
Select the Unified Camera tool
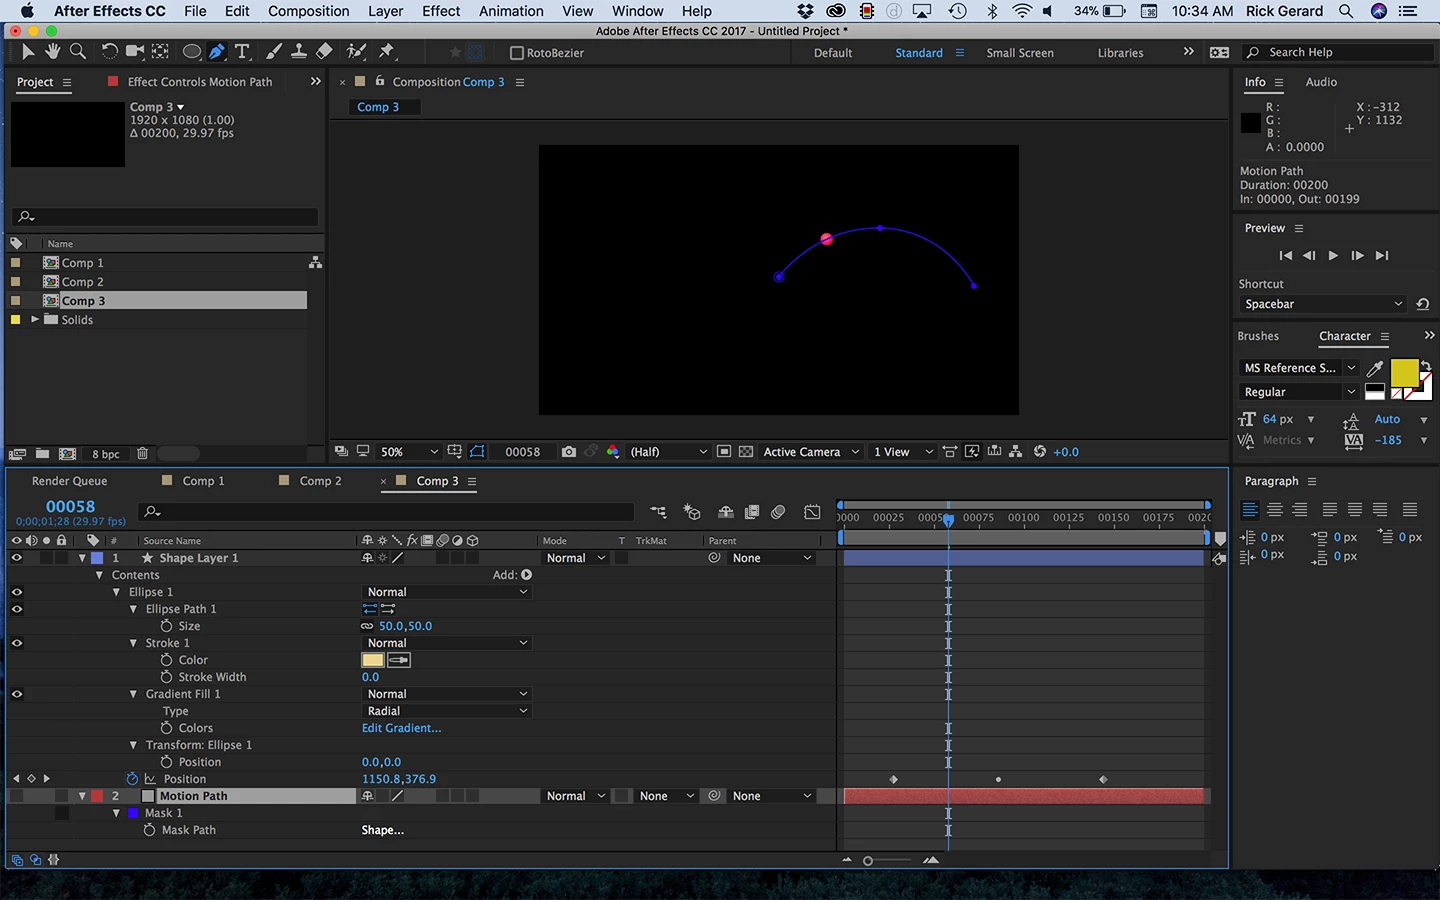coord(134,52)
